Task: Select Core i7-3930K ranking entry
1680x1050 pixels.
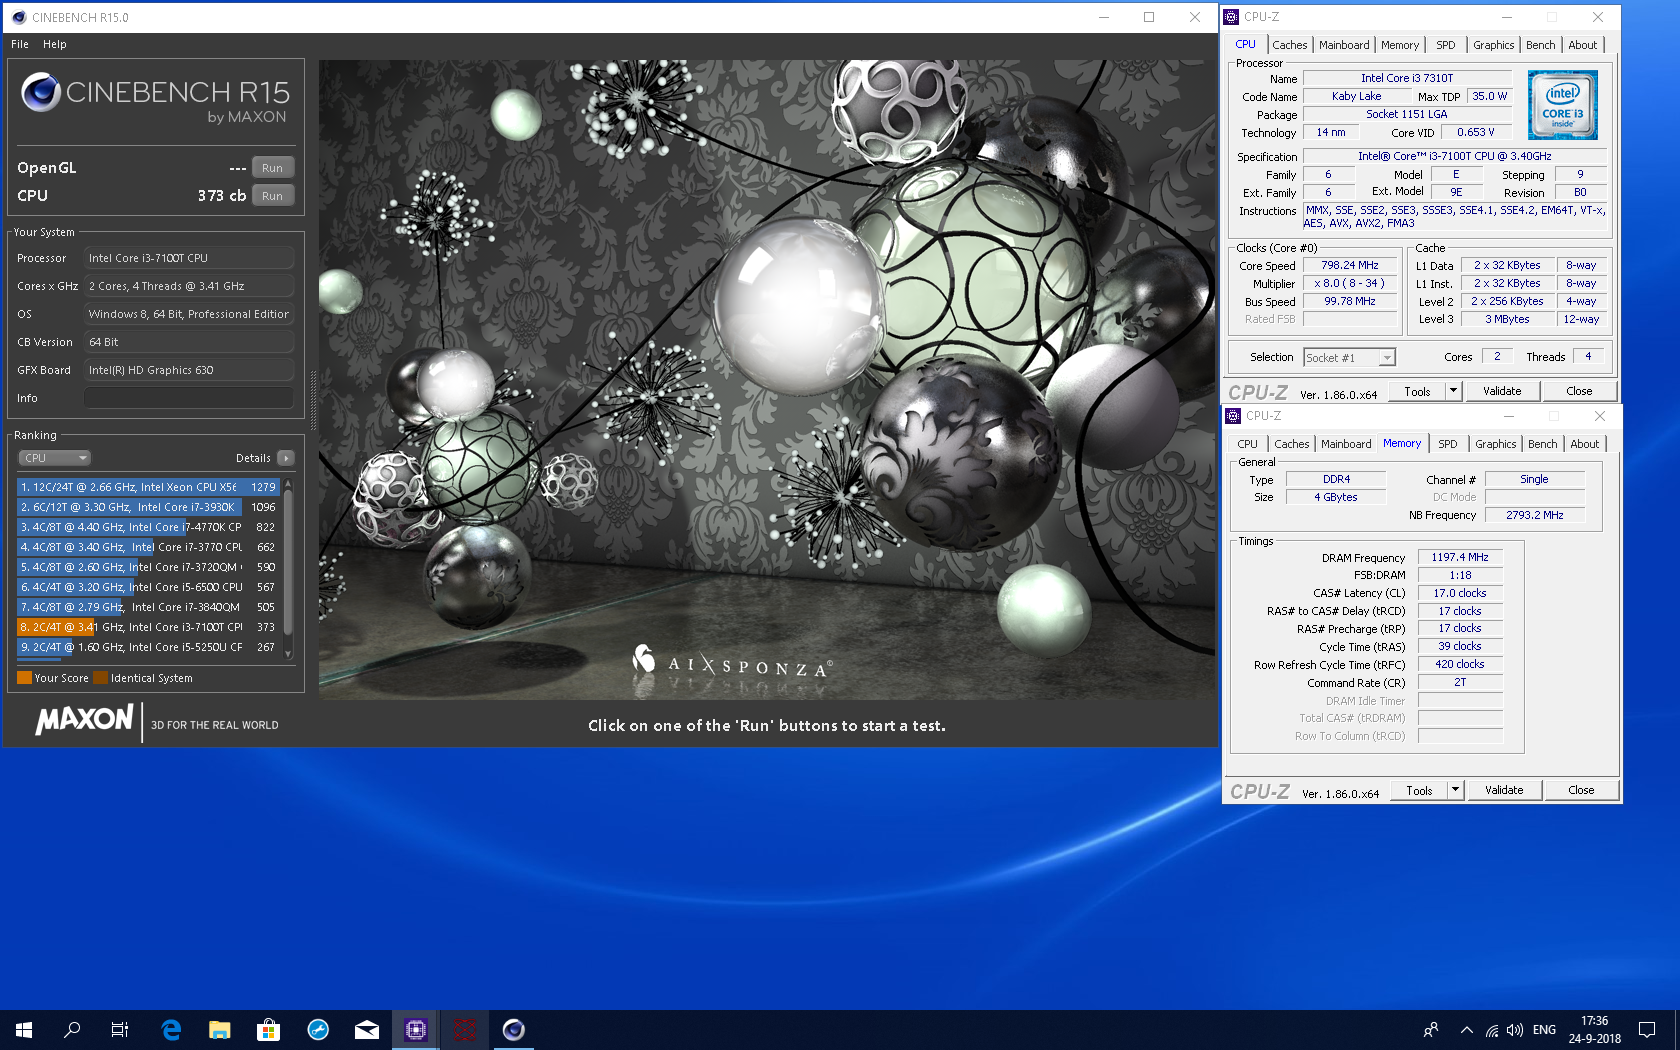Action: 148,507
